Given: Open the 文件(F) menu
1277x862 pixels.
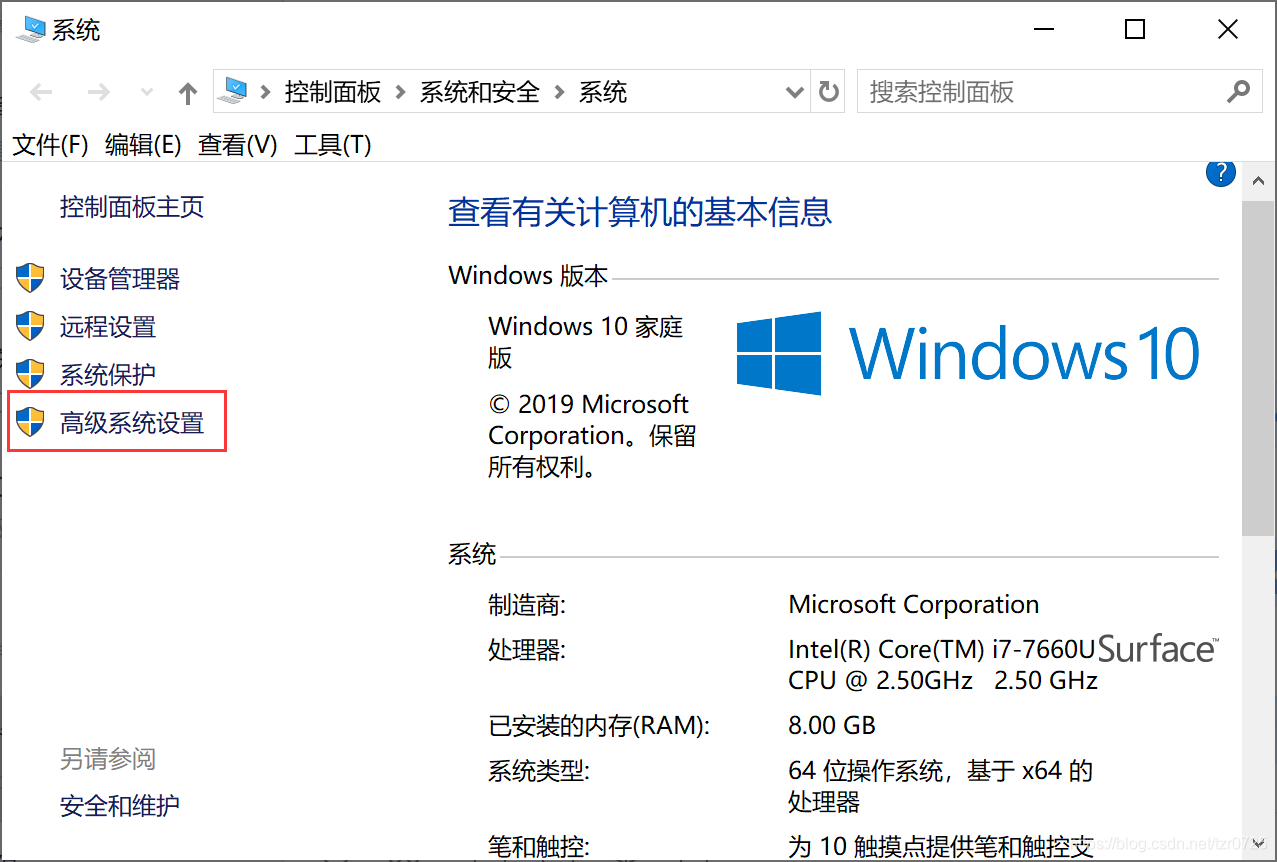Looking at the screenshot, I should [x=51, y=145].
